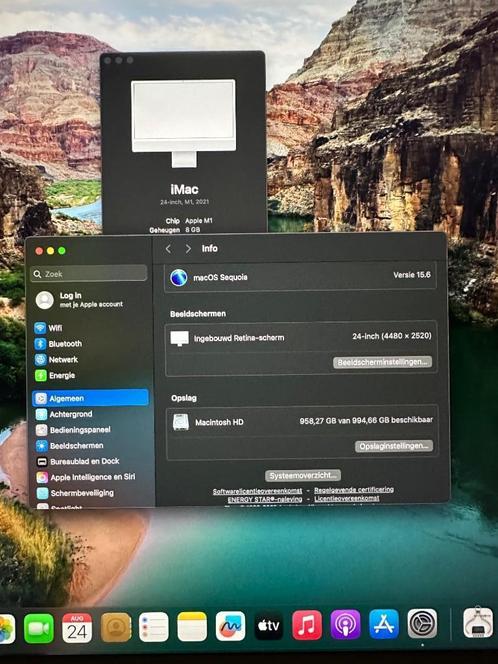Go back with the left chevron
Viewport: 498px width, 664px height.
[168, 249]
